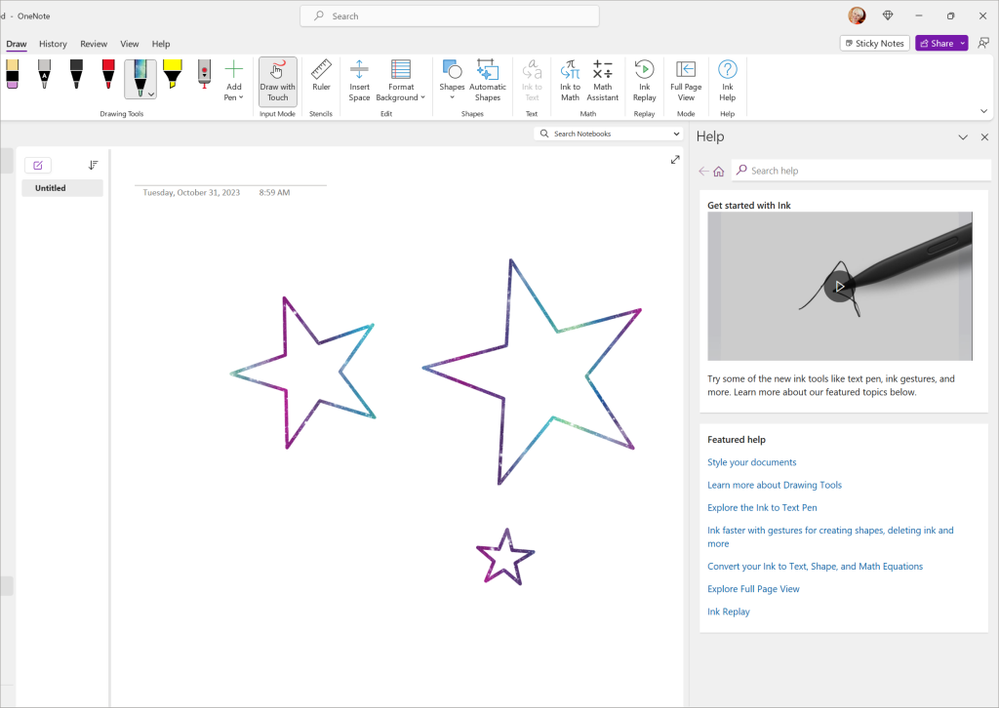
Task: Open the Shapes dropdown
Action: point(451,80)
